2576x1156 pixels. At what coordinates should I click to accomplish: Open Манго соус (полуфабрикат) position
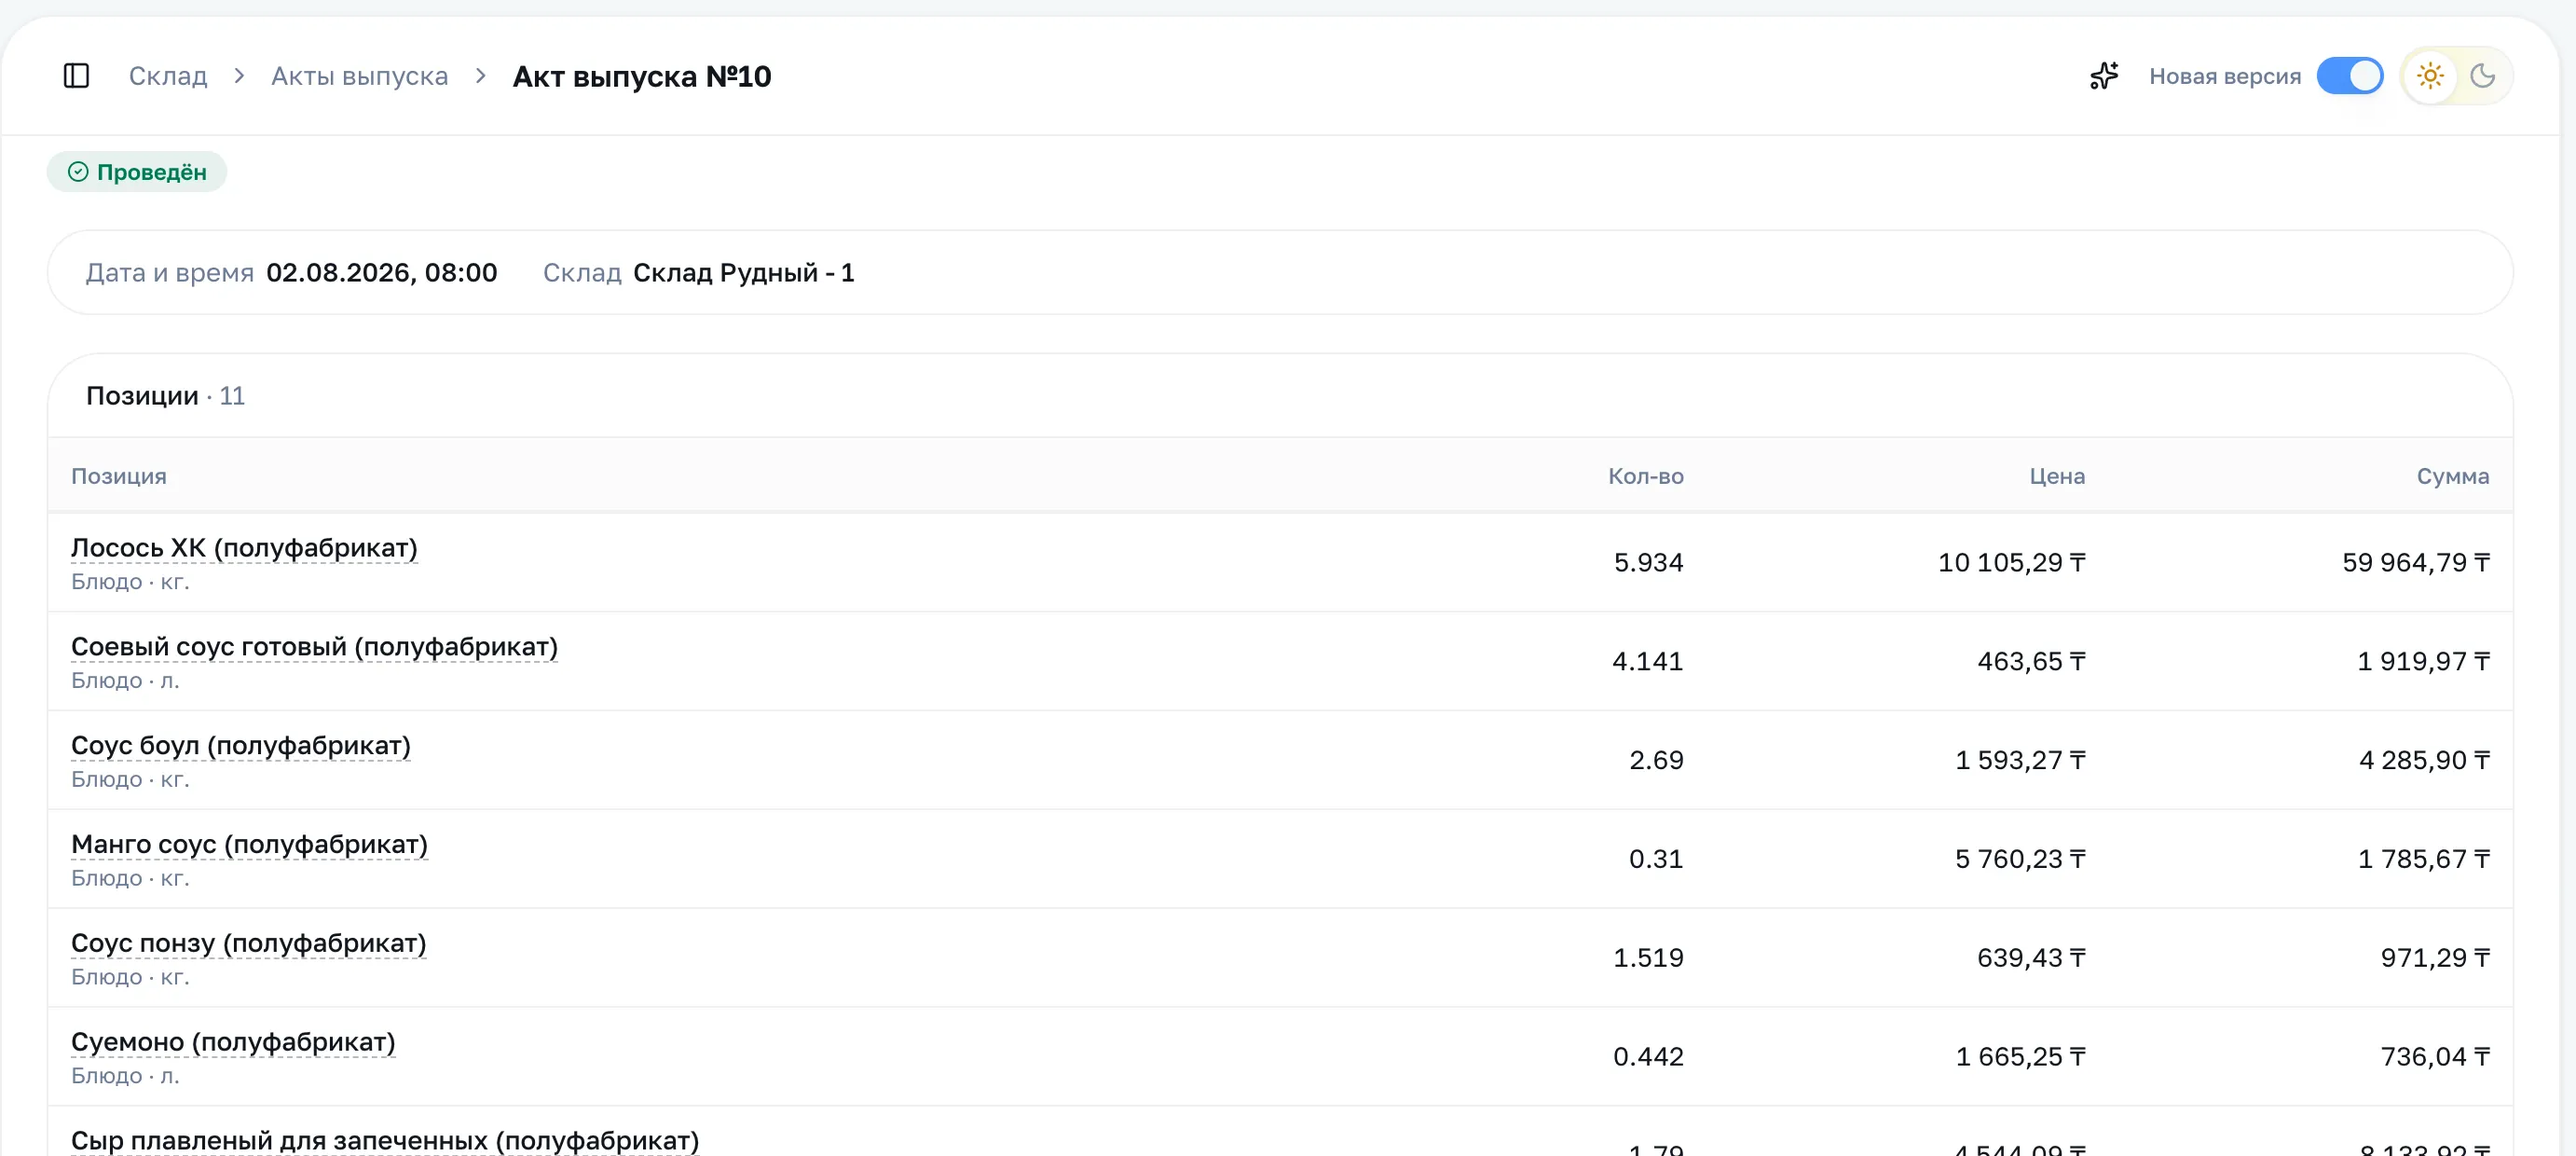[249, 845]
